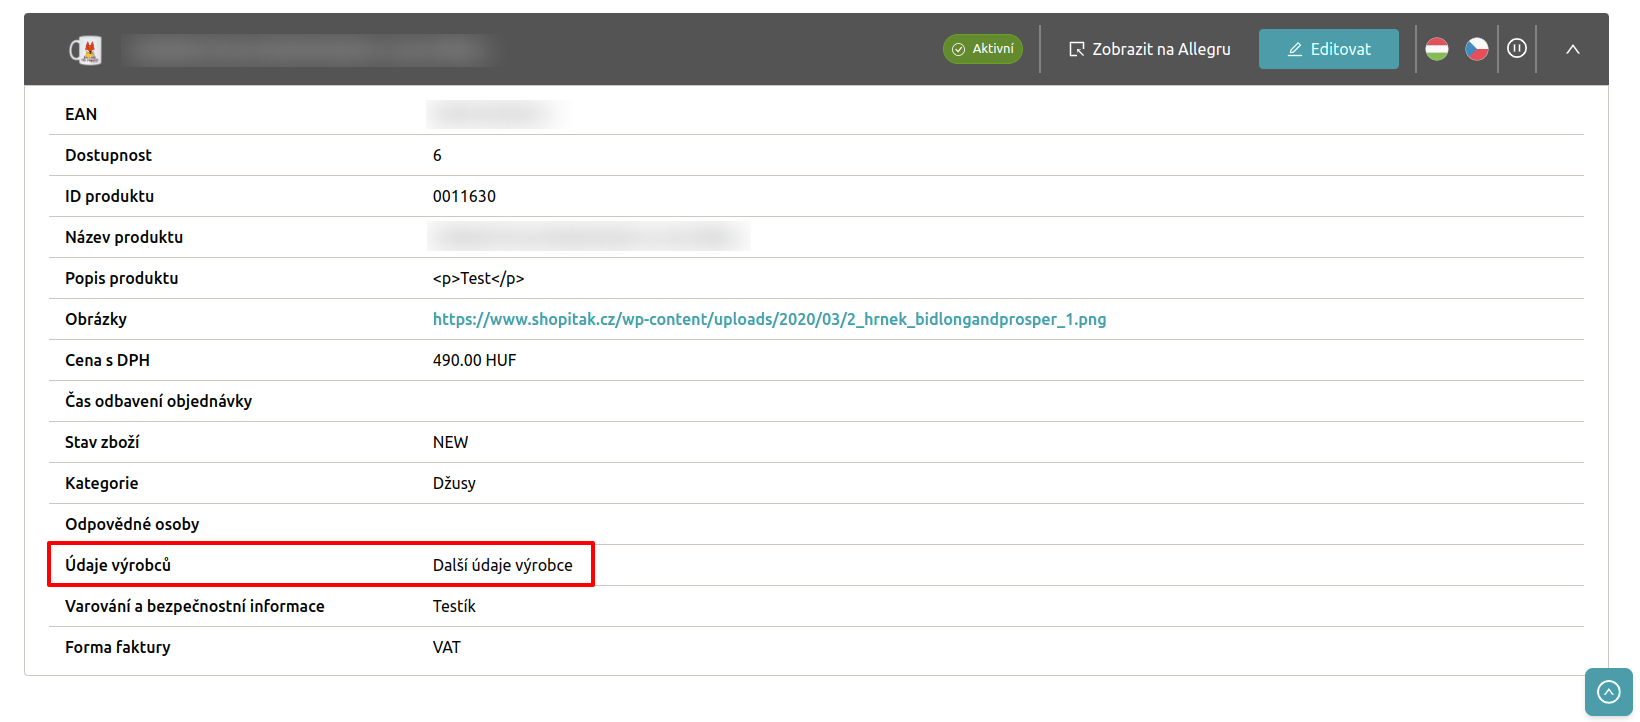This screenshot has width=1640, height=722.
Task: Click the Údaje výrobců row label
Action: pyautogui.click(x=118, y=565)
